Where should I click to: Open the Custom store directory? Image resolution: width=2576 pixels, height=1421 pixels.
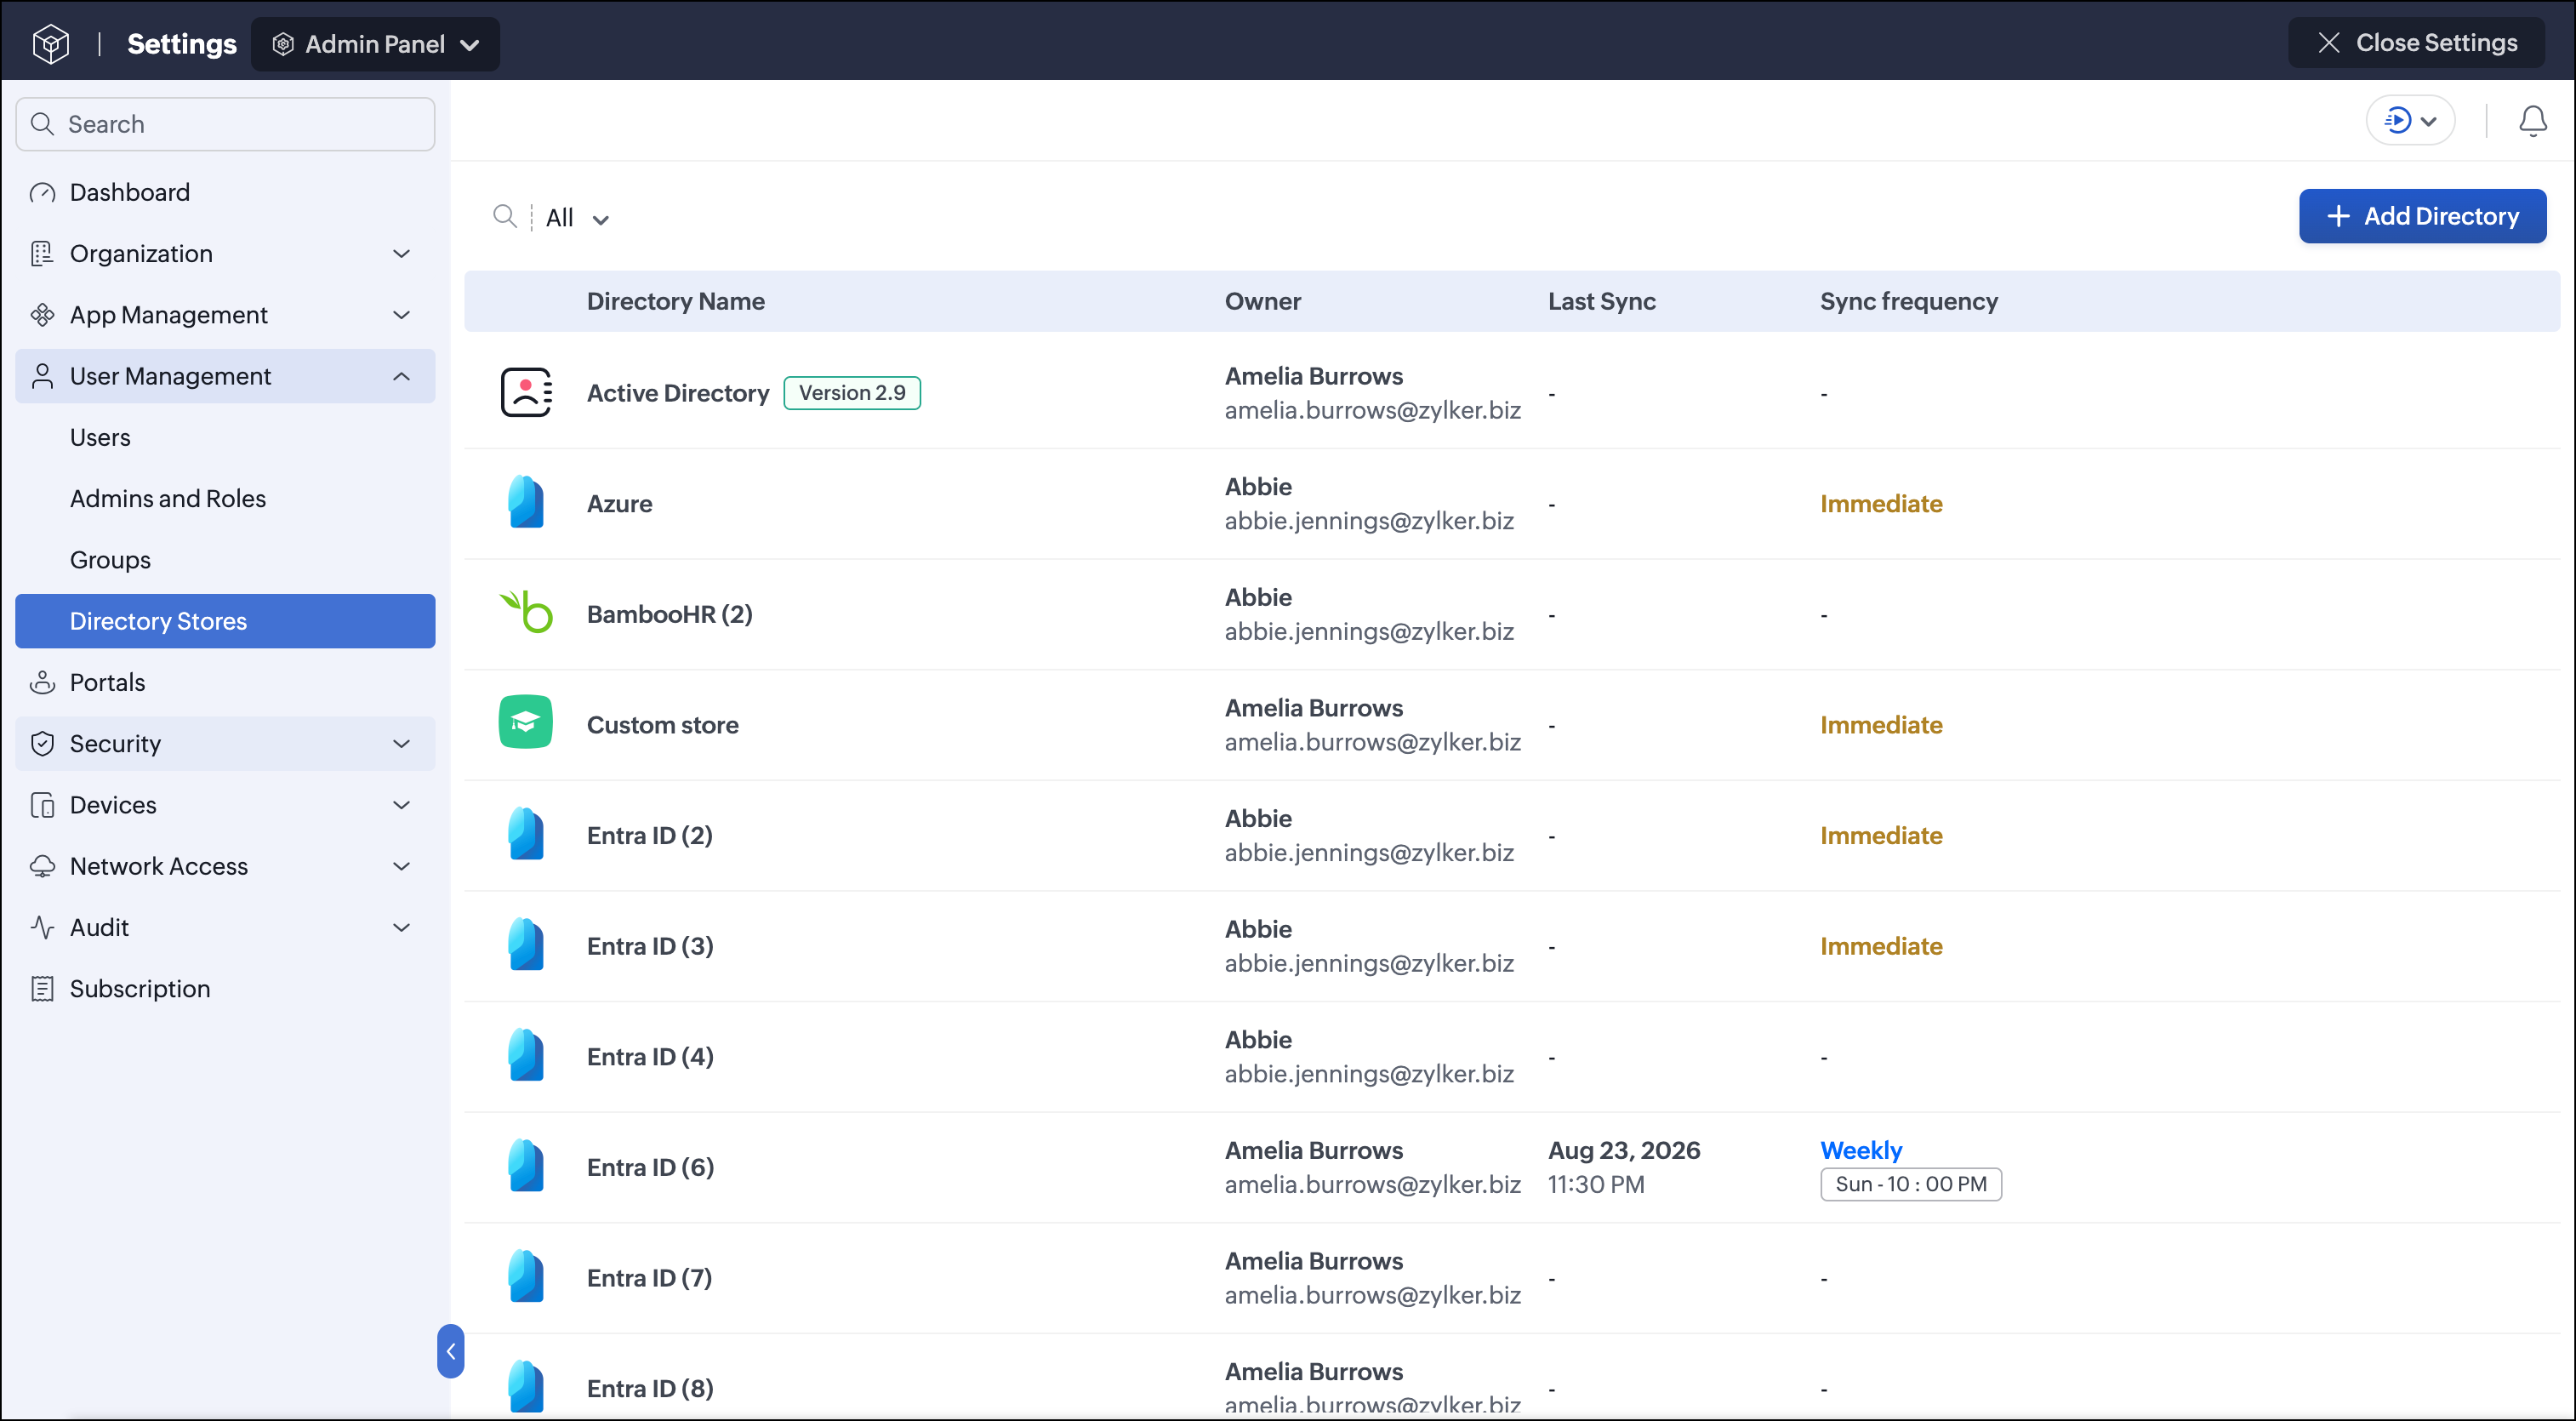coord(663,724)
